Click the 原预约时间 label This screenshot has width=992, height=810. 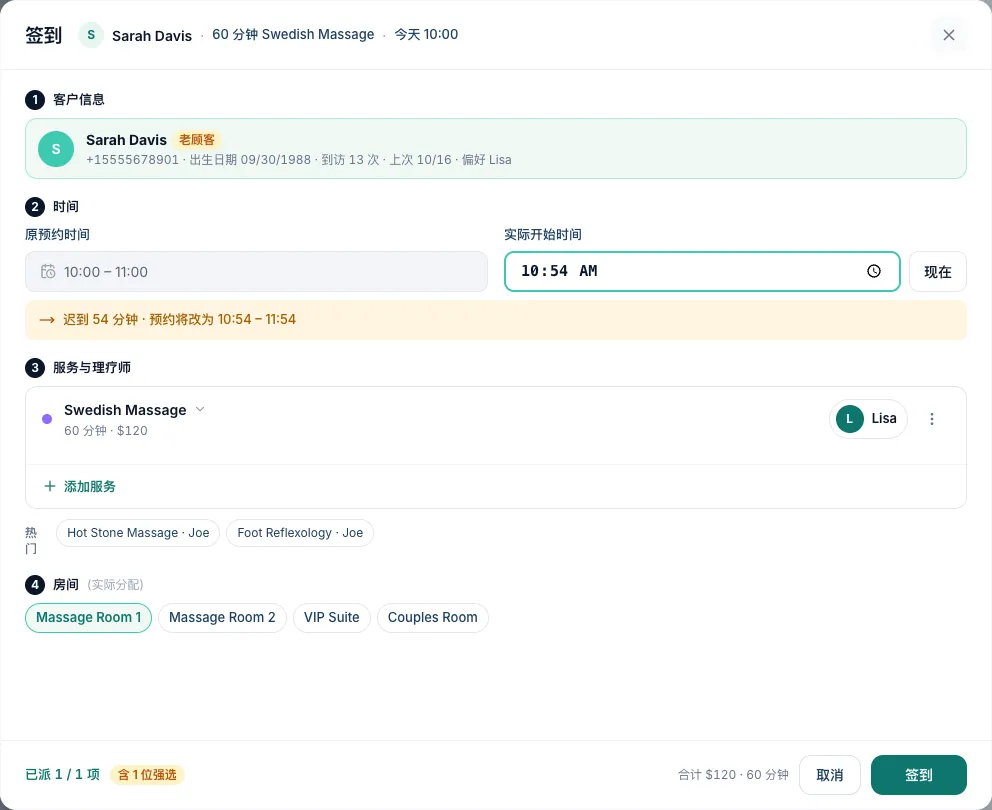(57, 235)
